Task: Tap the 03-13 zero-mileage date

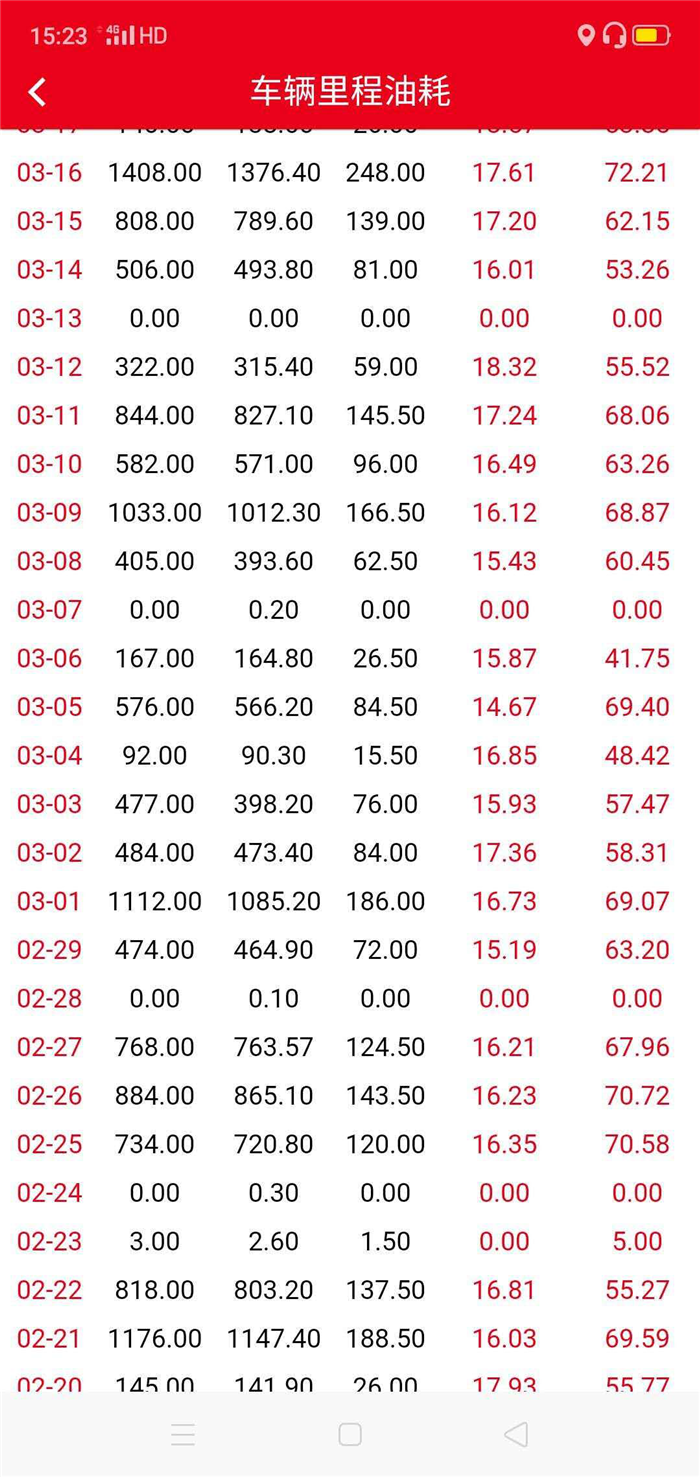Action: tap(49, 318)
